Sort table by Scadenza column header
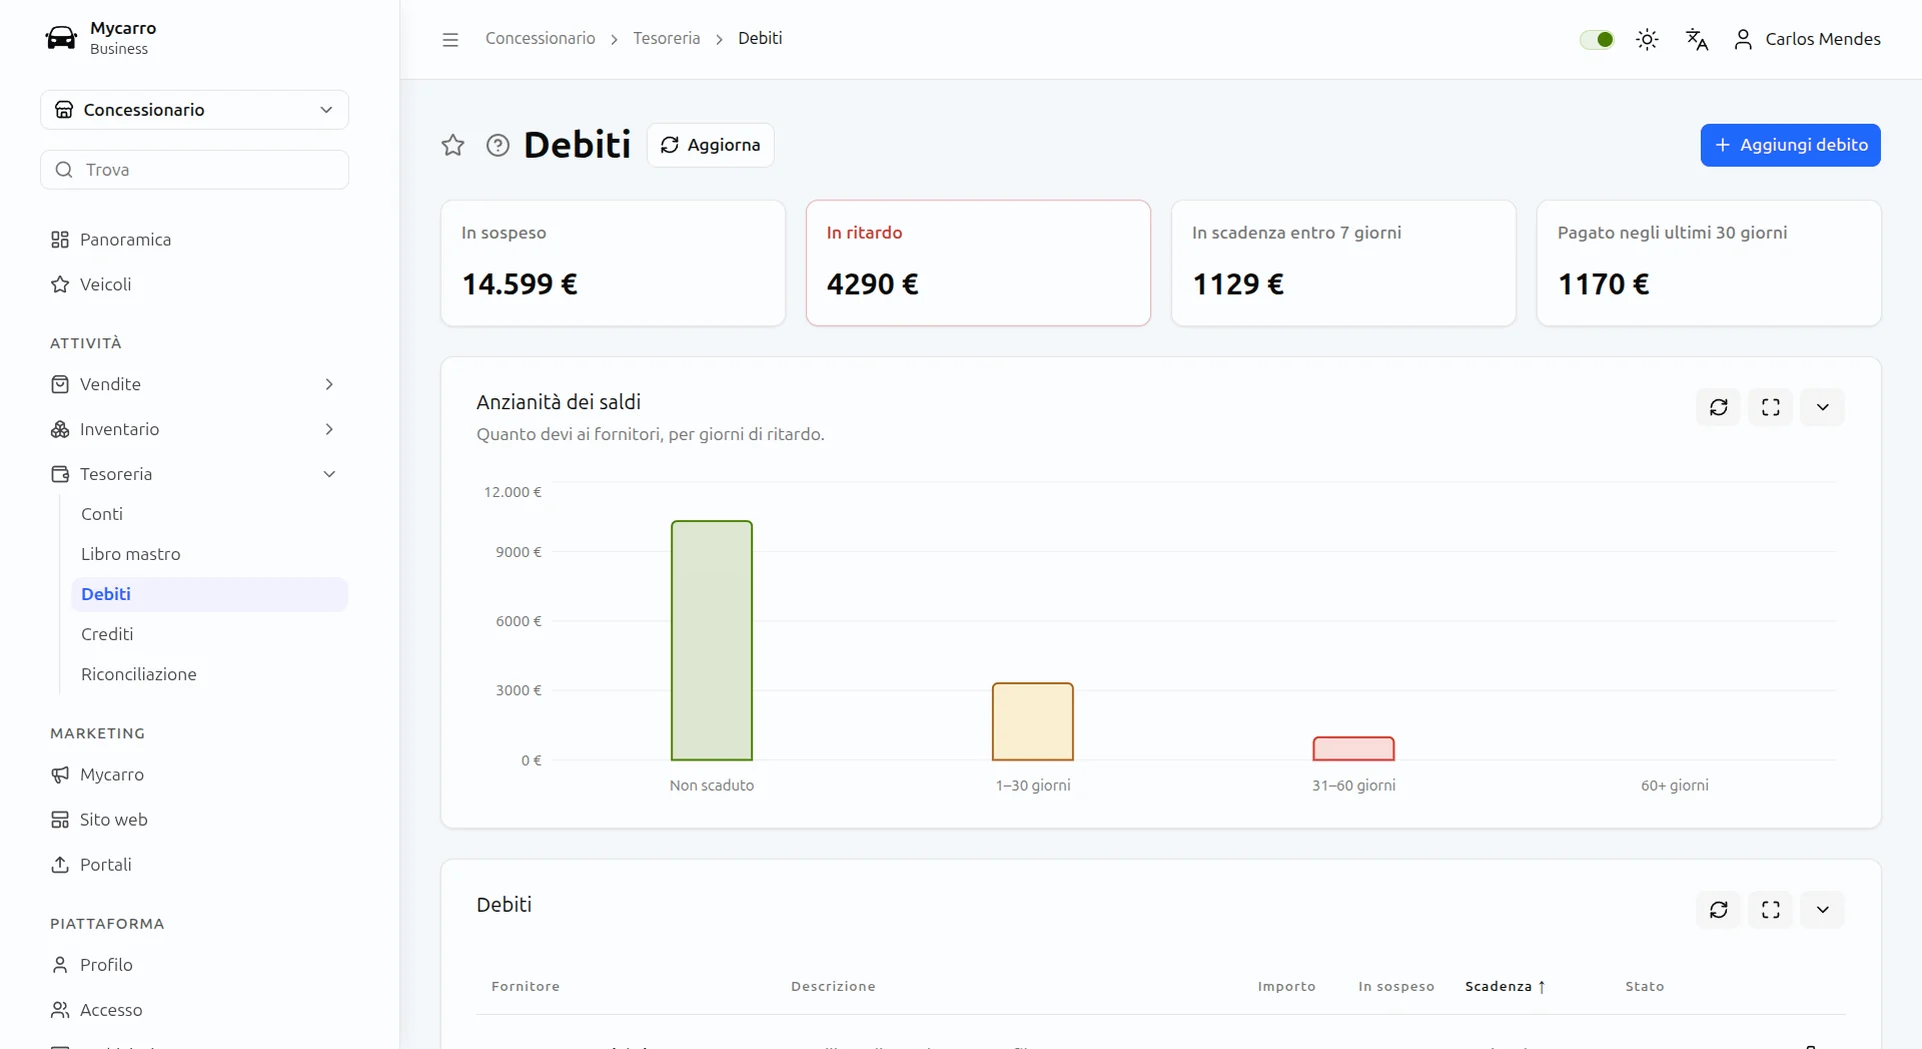 pos(1505,987)
